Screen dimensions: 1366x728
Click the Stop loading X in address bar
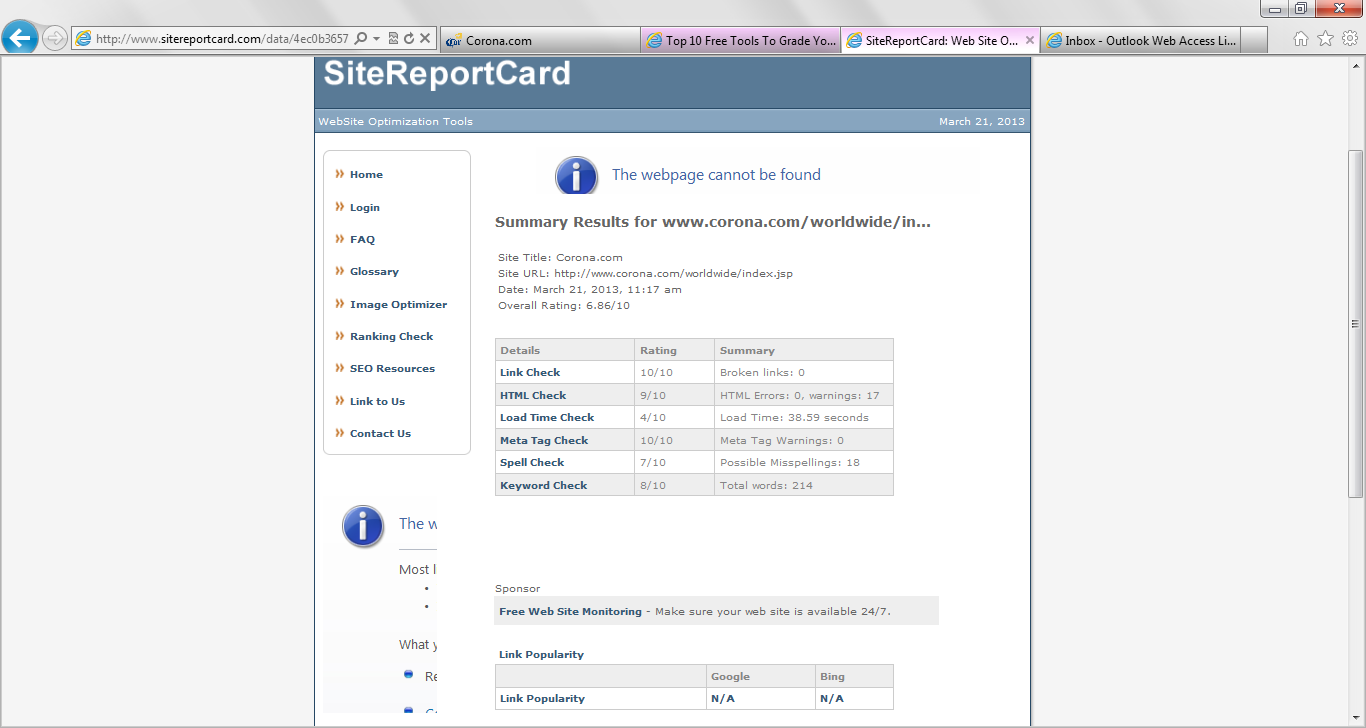pyautogui.click(x=425, y=39)
